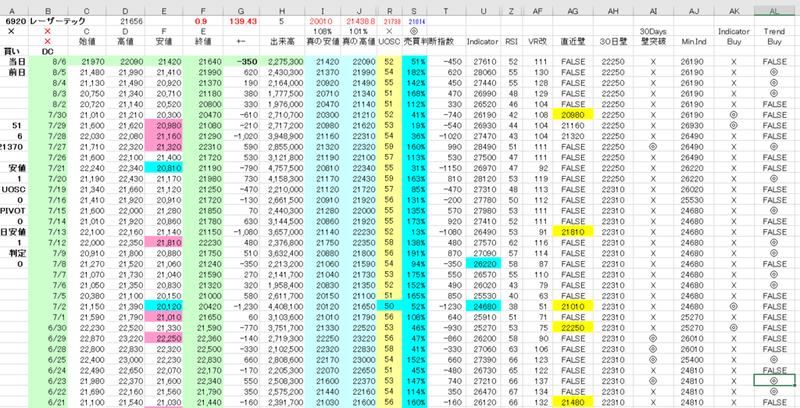Click the ◎ in column AK for 7/30

pyautogui.click(x=734, y=115)
